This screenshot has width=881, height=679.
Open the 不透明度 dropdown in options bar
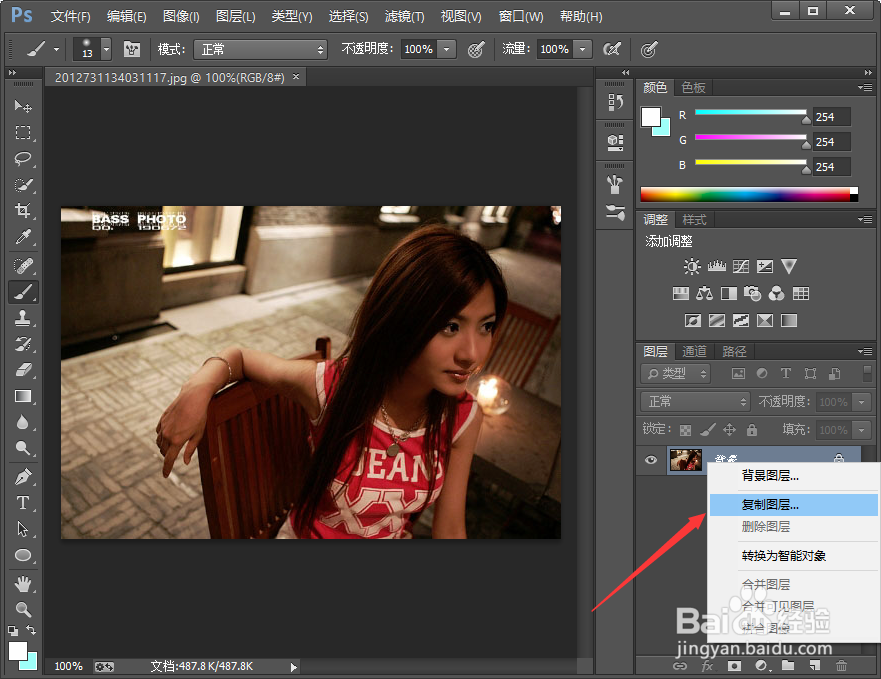(447, 48)
